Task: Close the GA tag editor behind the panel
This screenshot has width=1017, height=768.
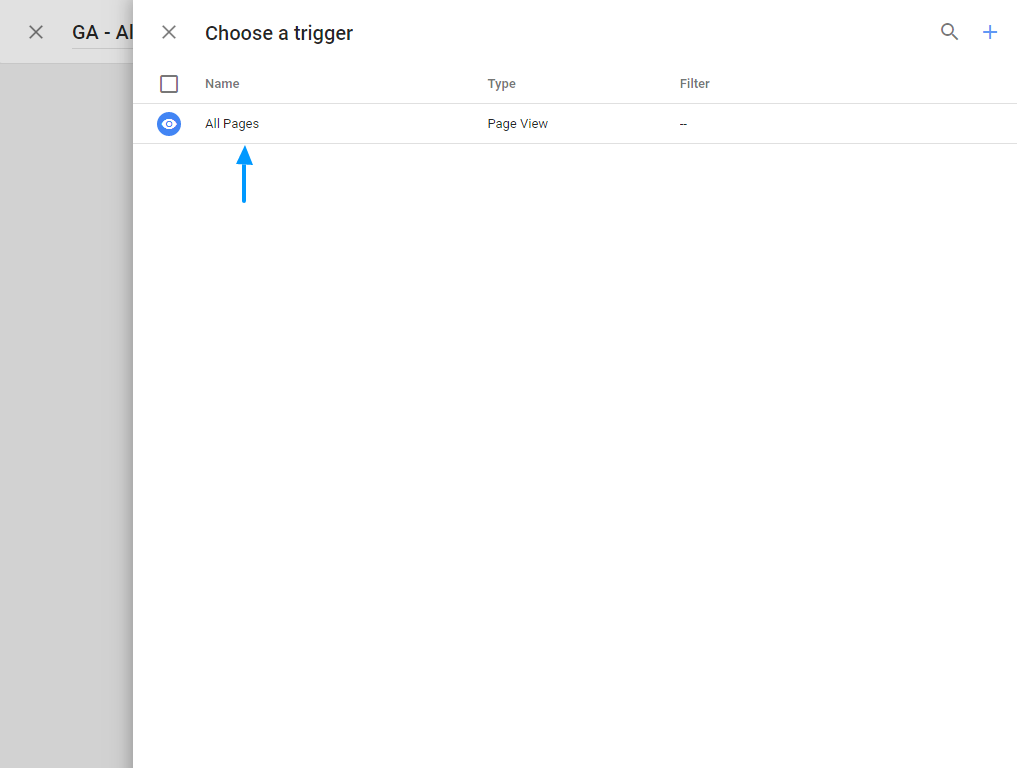Action: (x=36, y=32)
